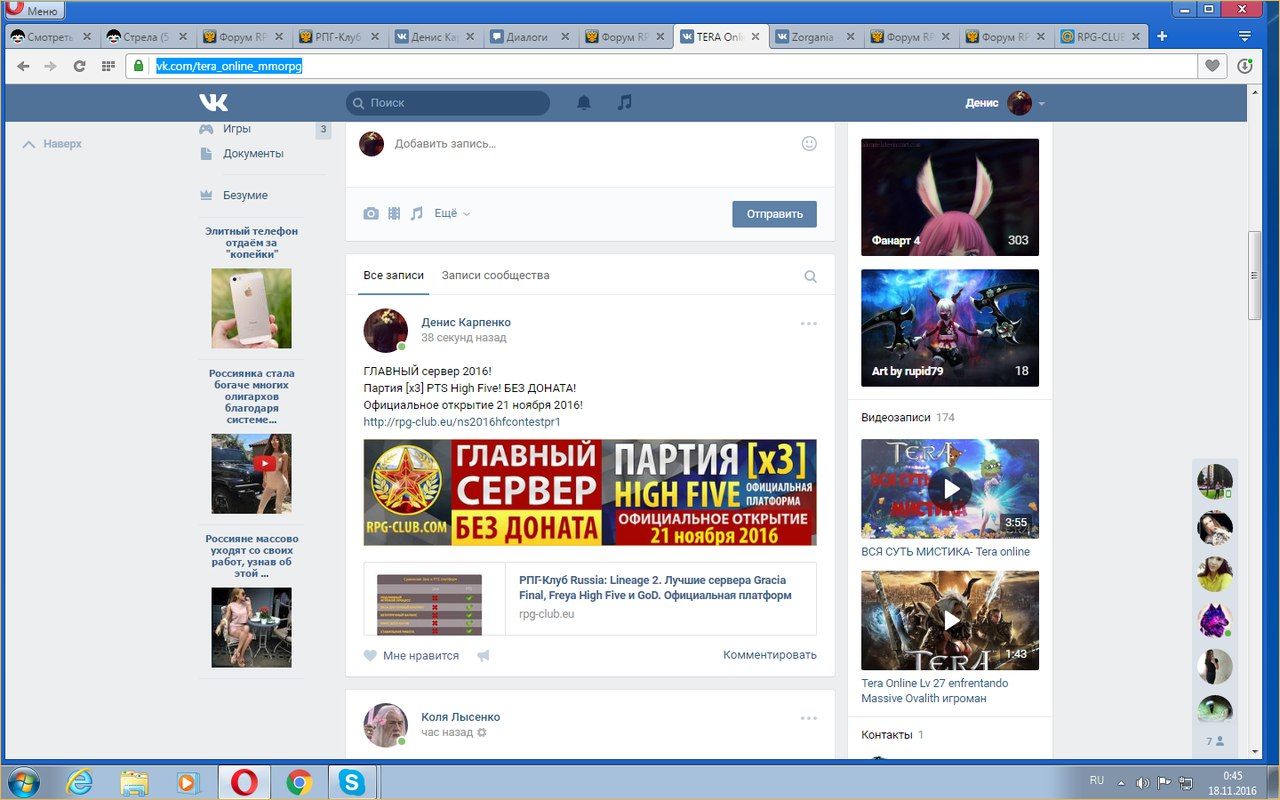Open the Контакты section header
Screen dimensions: 1280x800
887,734
